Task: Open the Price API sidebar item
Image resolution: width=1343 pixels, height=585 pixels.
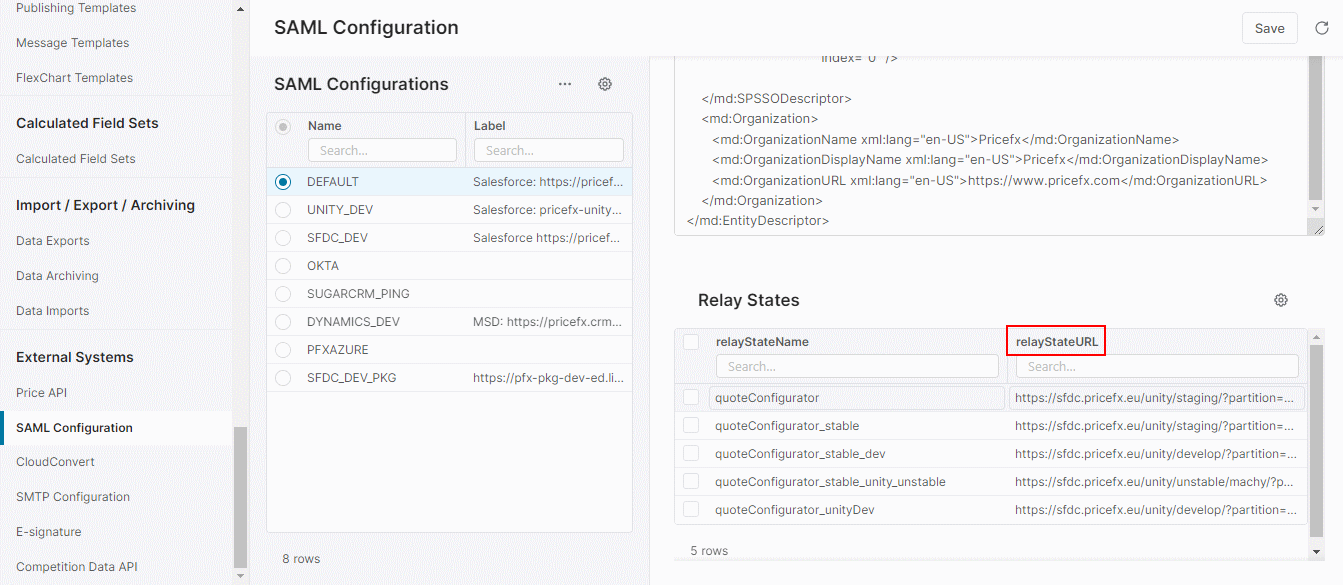Action: click(x=42, y=393)
